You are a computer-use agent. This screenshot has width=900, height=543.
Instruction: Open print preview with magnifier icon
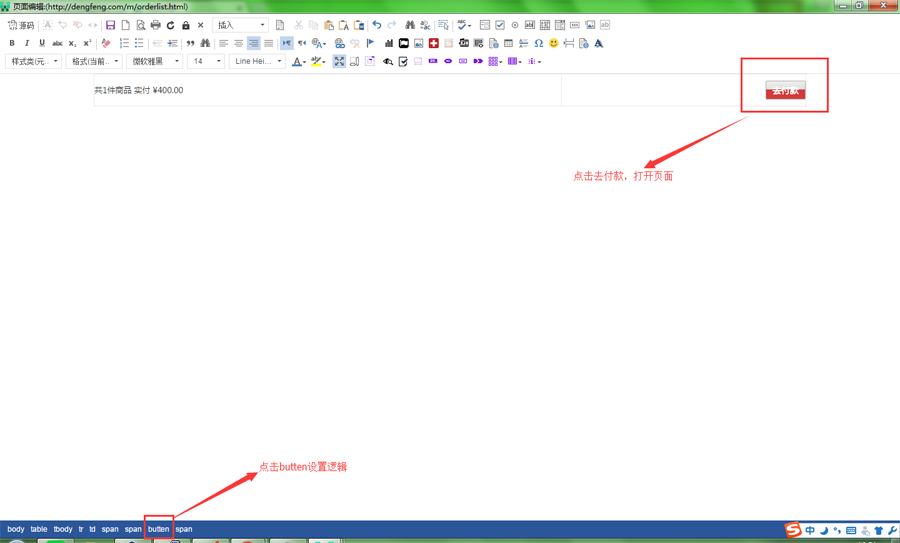141,25
